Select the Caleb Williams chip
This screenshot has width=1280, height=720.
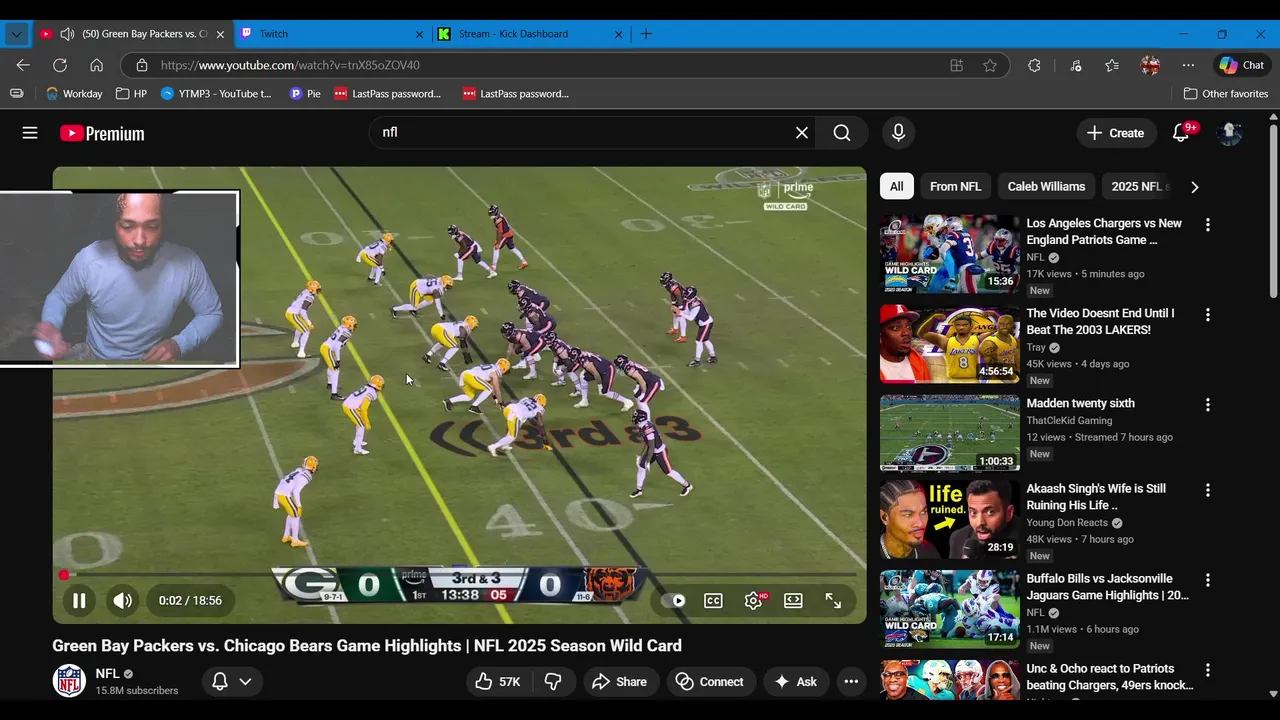click(1046, 186)
